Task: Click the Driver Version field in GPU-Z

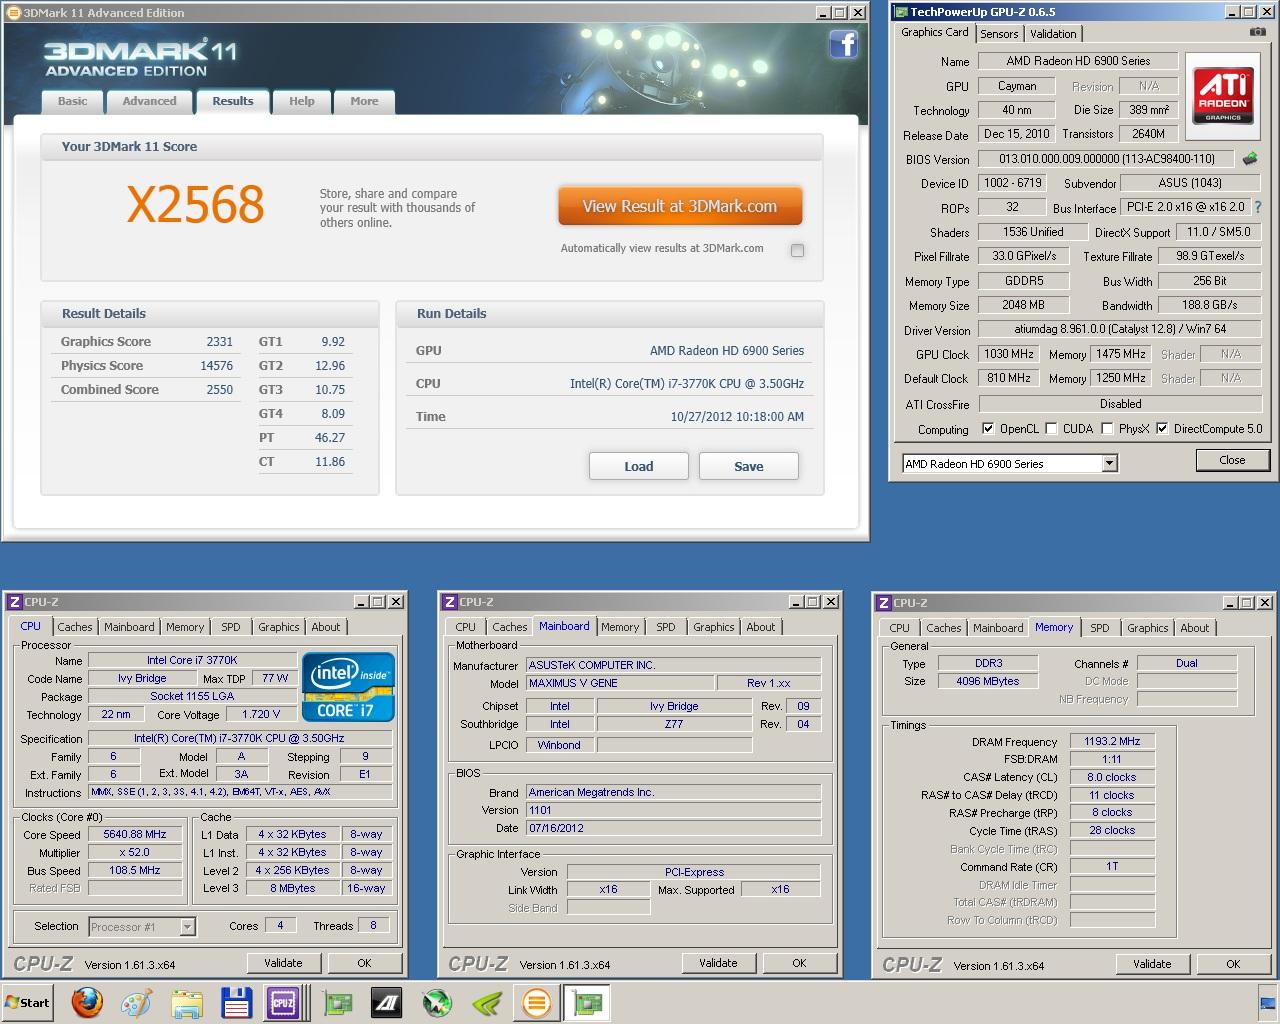Action: tap(1120, 329)
